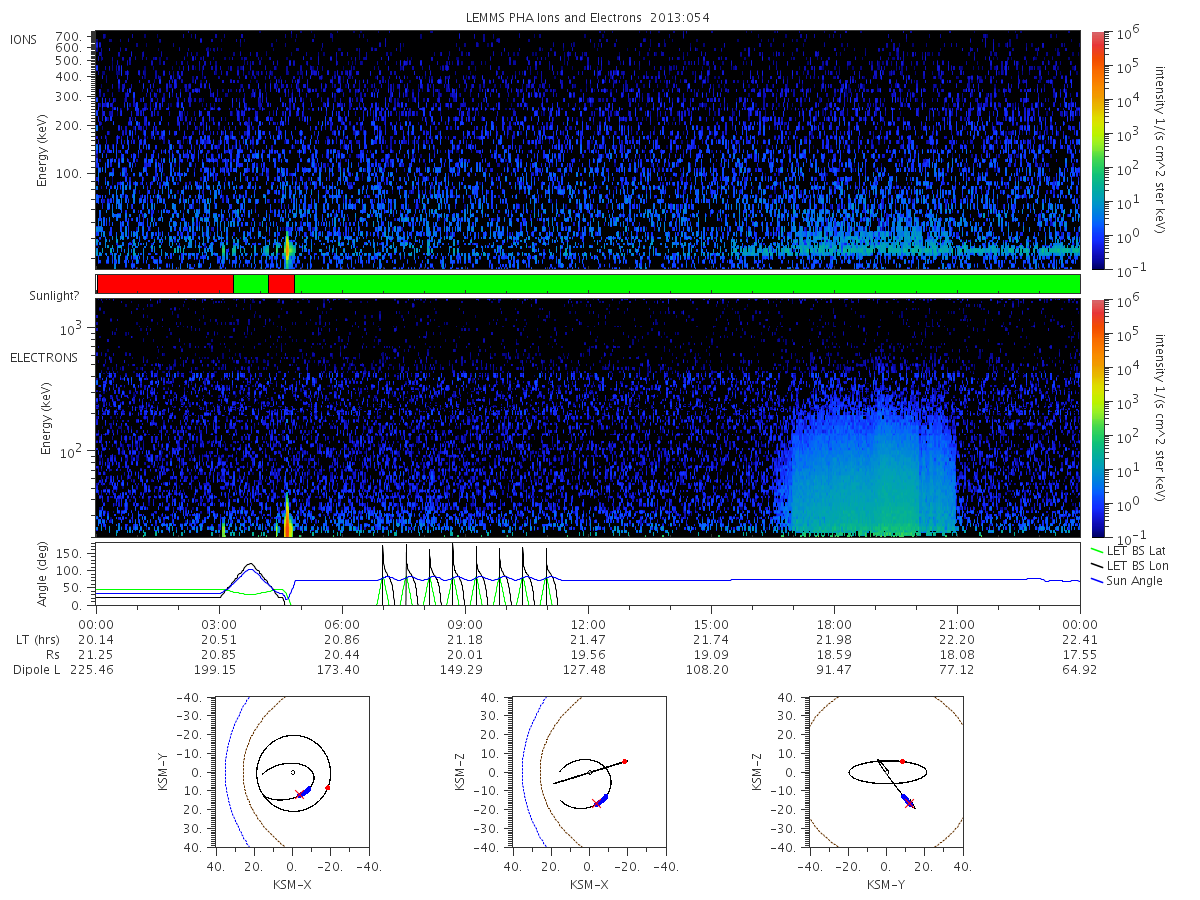Click the LET BS Lat green legend line
The width and height of the screenshot is (1200, 900).
(1098, 550)
